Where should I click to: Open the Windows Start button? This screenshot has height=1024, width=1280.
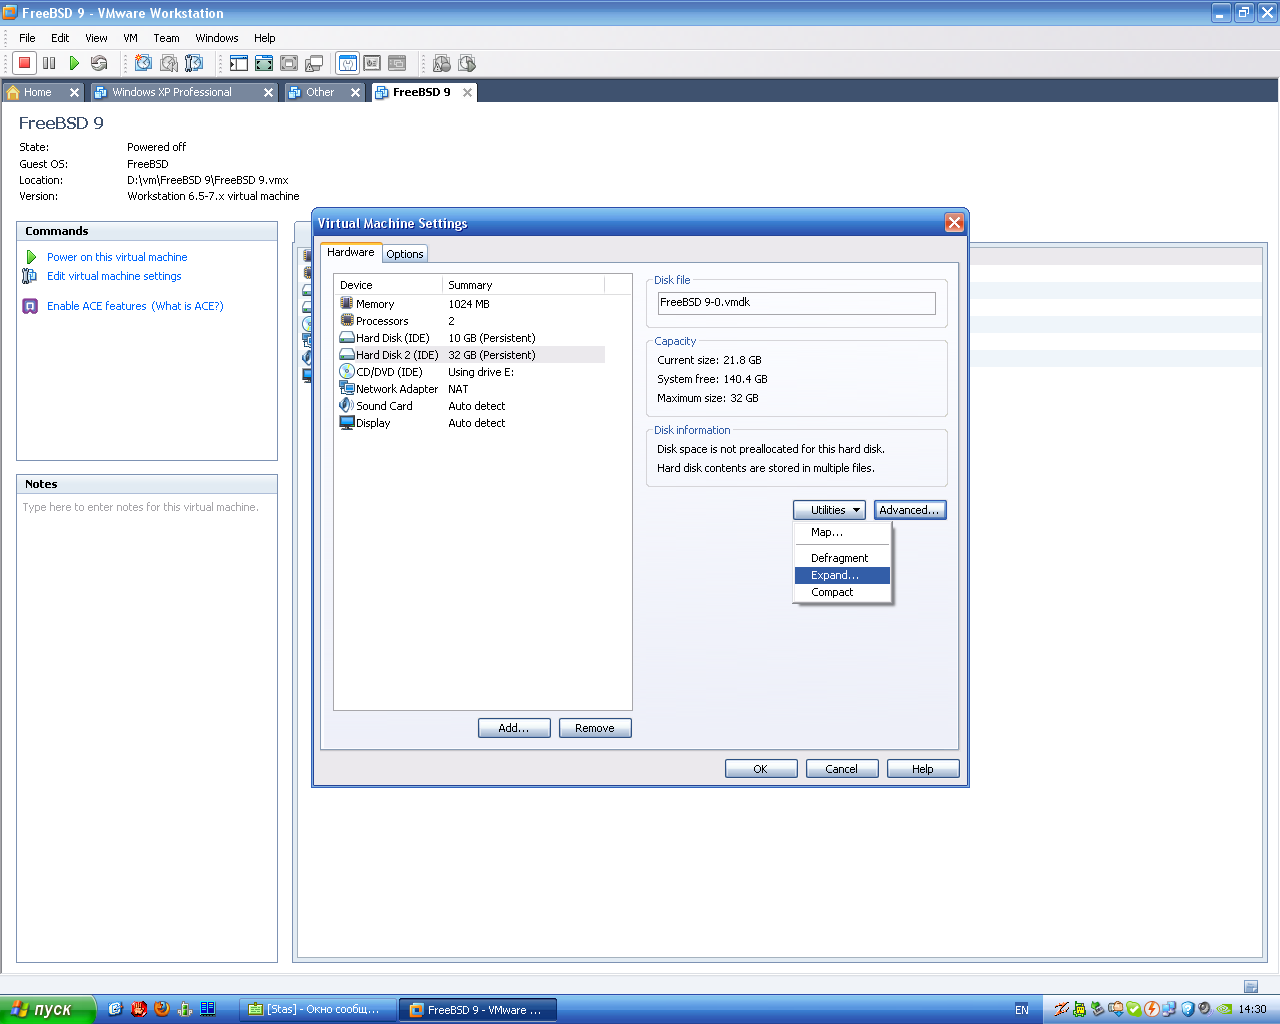(x=47, y=1009)
